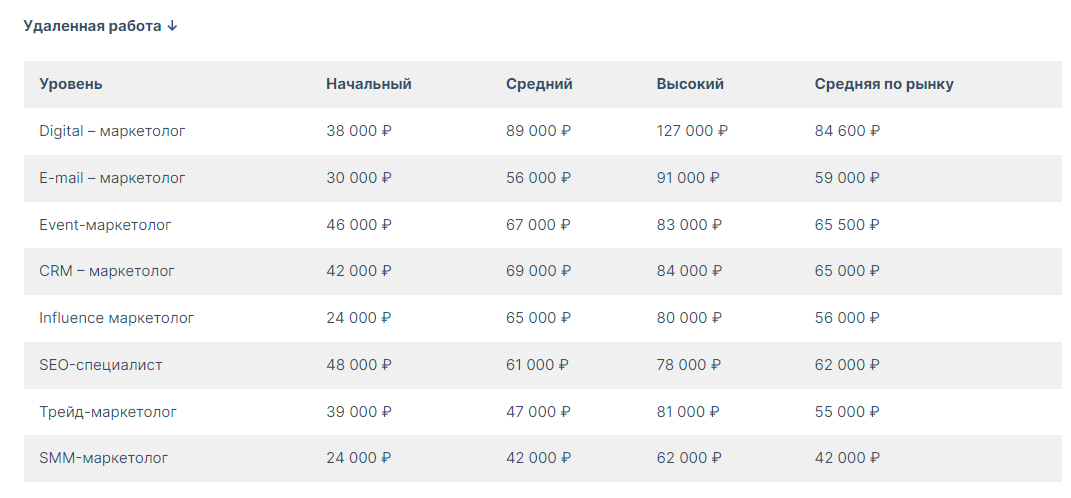Select the Influence маркетолог row label

pyautogui.click(x=117, y=318)
